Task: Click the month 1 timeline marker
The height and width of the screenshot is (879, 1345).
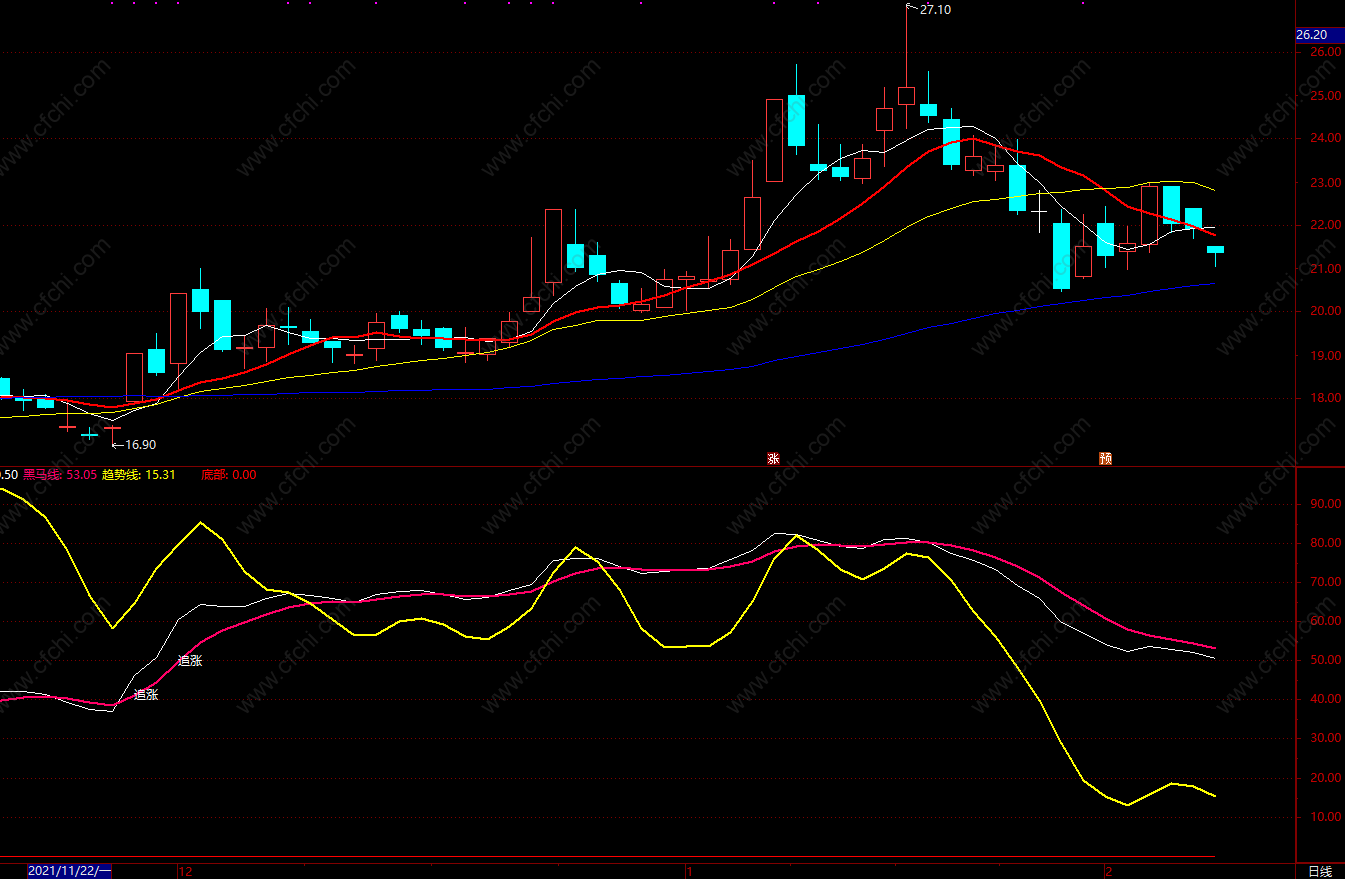Action: pyautogui.click(x=689, y=871)
